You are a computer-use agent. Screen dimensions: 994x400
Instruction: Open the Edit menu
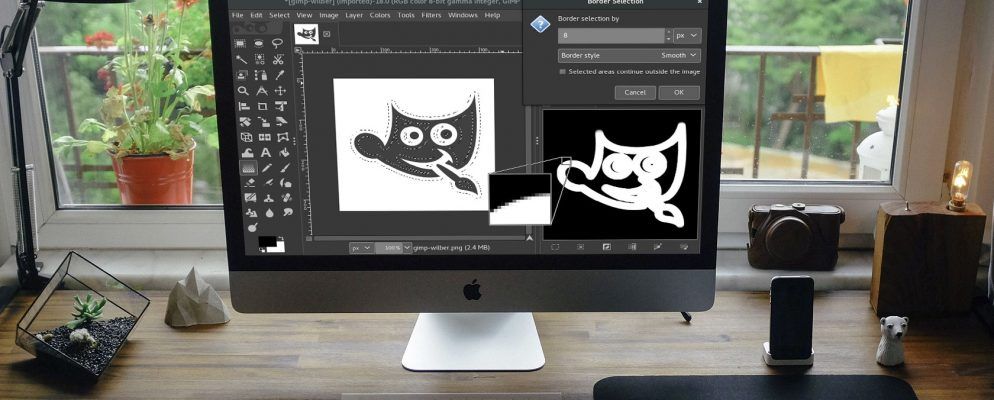(x=256, y=15)
